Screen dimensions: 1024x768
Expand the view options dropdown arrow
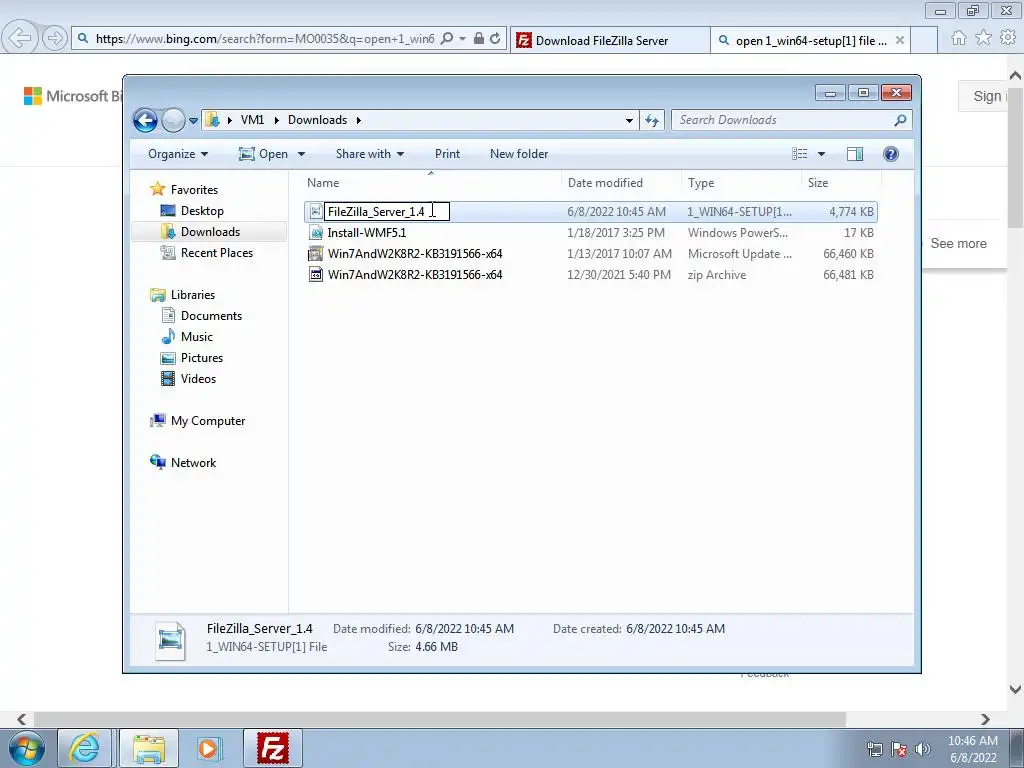click(822, 154)
